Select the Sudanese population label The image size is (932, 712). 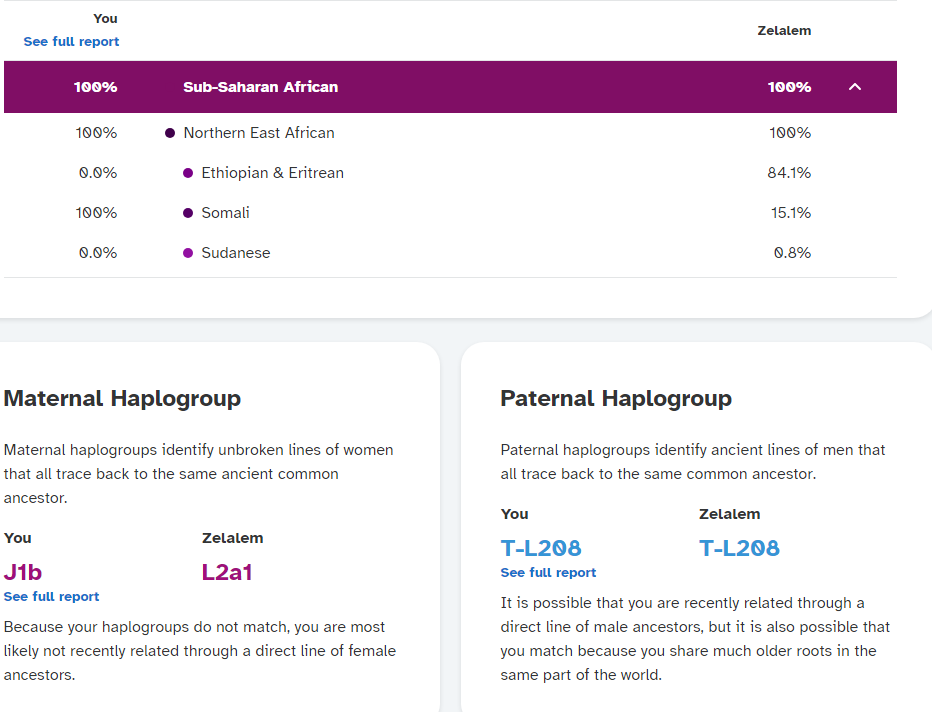[x=235, y=253]
